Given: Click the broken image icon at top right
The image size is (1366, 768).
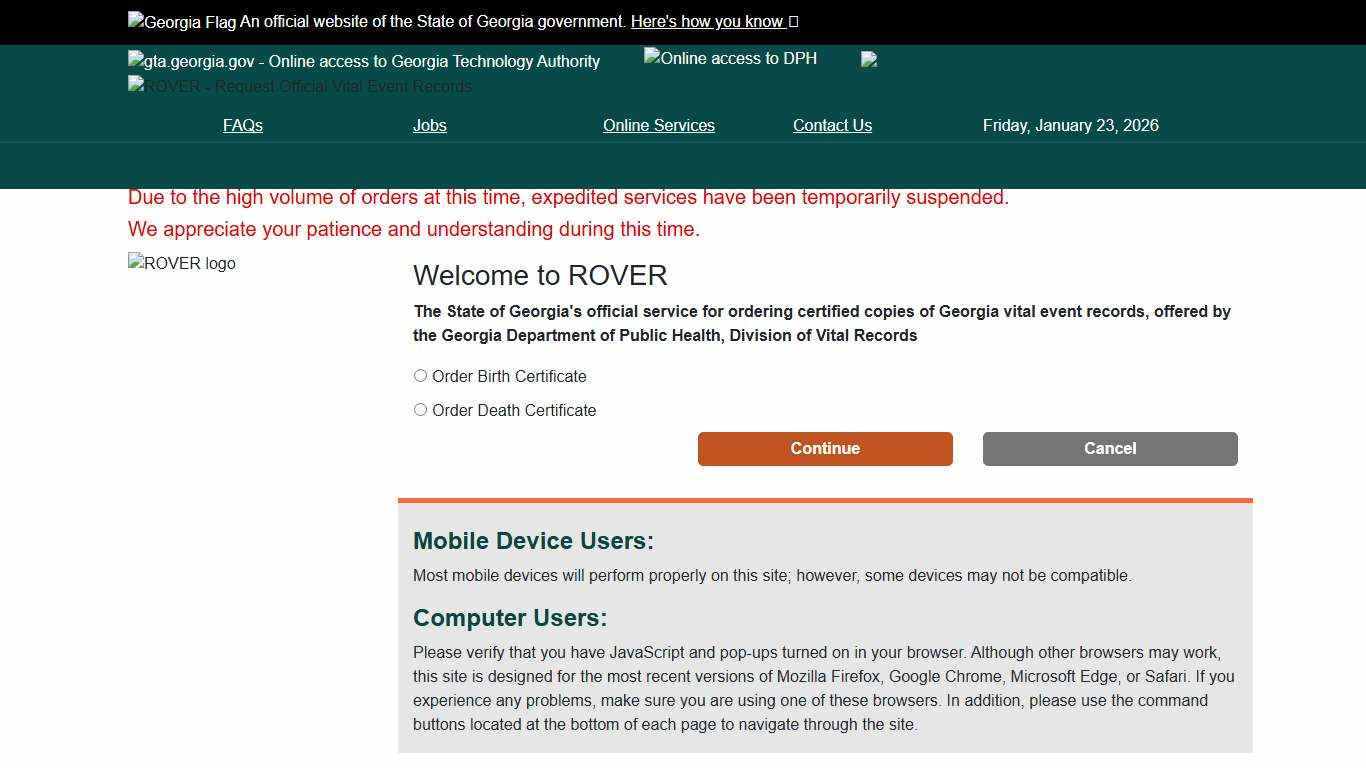Looking at the screenshot, I should 868,58.
